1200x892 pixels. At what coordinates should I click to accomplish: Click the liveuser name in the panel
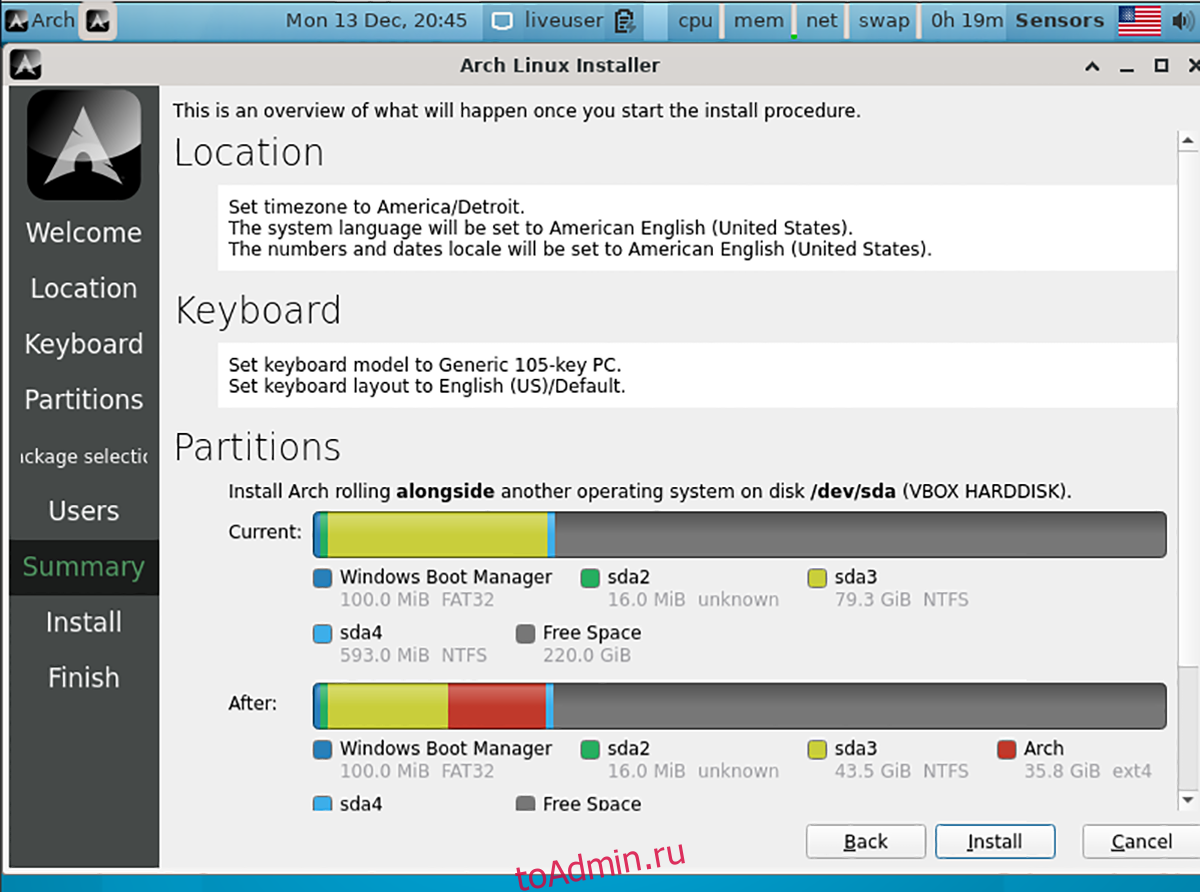(563, 20)
